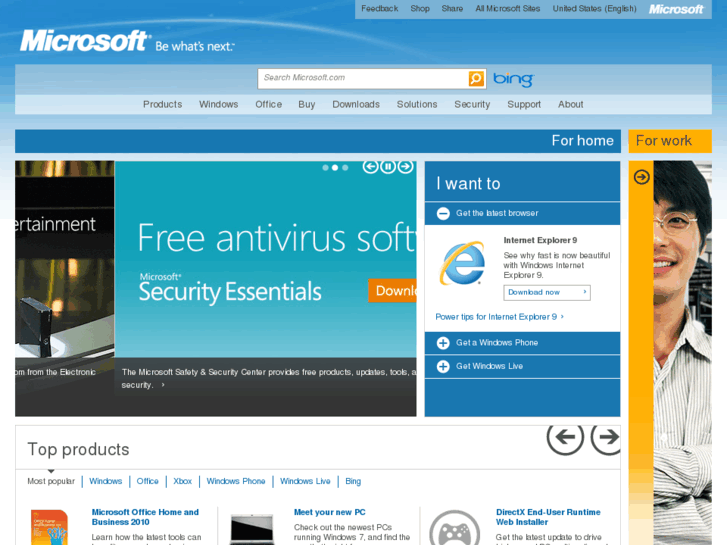Viewport: 727px width, 545px height.
Task: Click into the Search Microsoft.com field
Action: (x=364, y=78)
